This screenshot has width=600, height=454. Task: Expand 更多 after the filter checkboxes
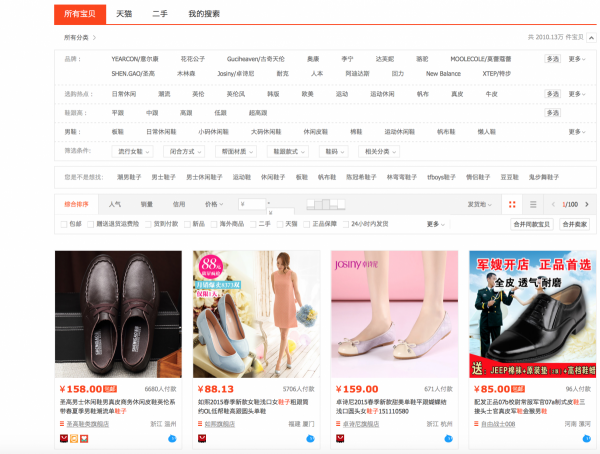(435, 224)
